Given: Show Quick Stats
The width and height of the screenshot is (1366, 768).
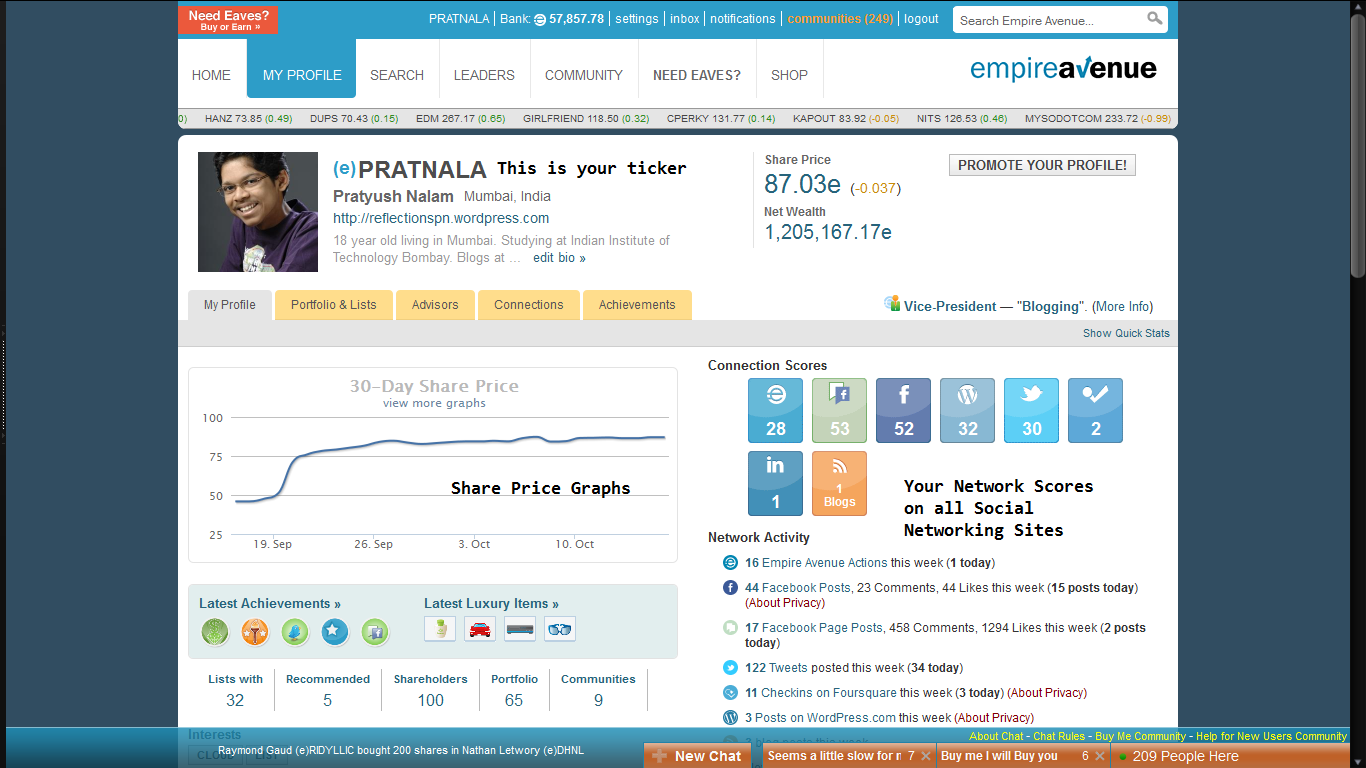Looking at the screenshot, I should click(x=1126, y=333).
